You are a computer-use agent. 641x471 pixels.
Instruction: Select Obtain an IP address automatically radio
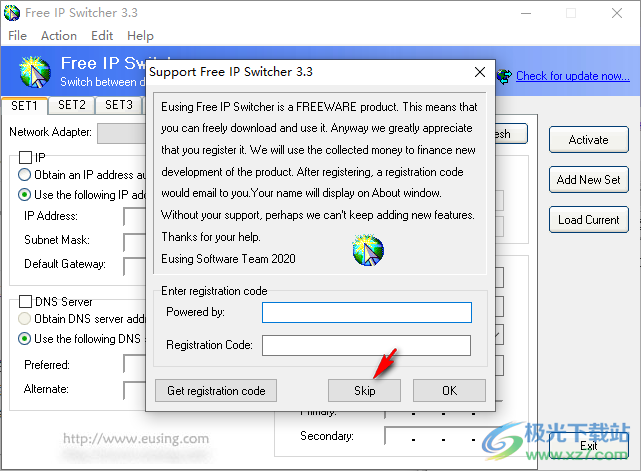(x=25, y=175)
